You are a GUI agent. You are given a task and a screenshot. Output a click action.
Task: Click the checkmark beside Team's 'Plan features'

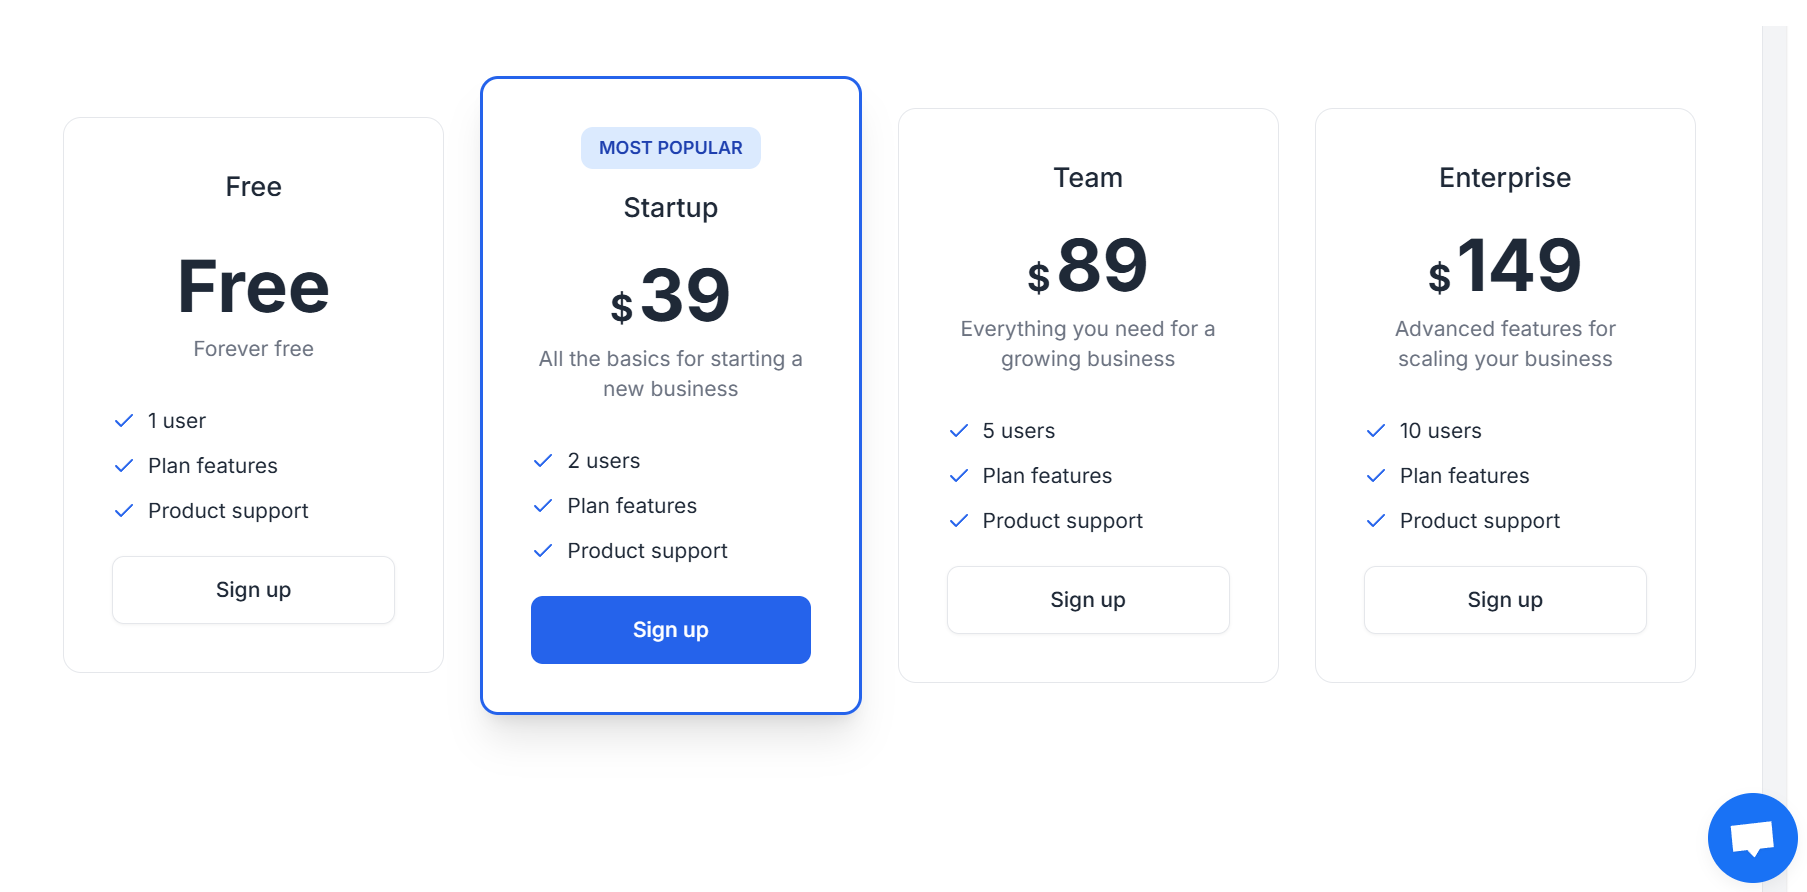(958, 475)
